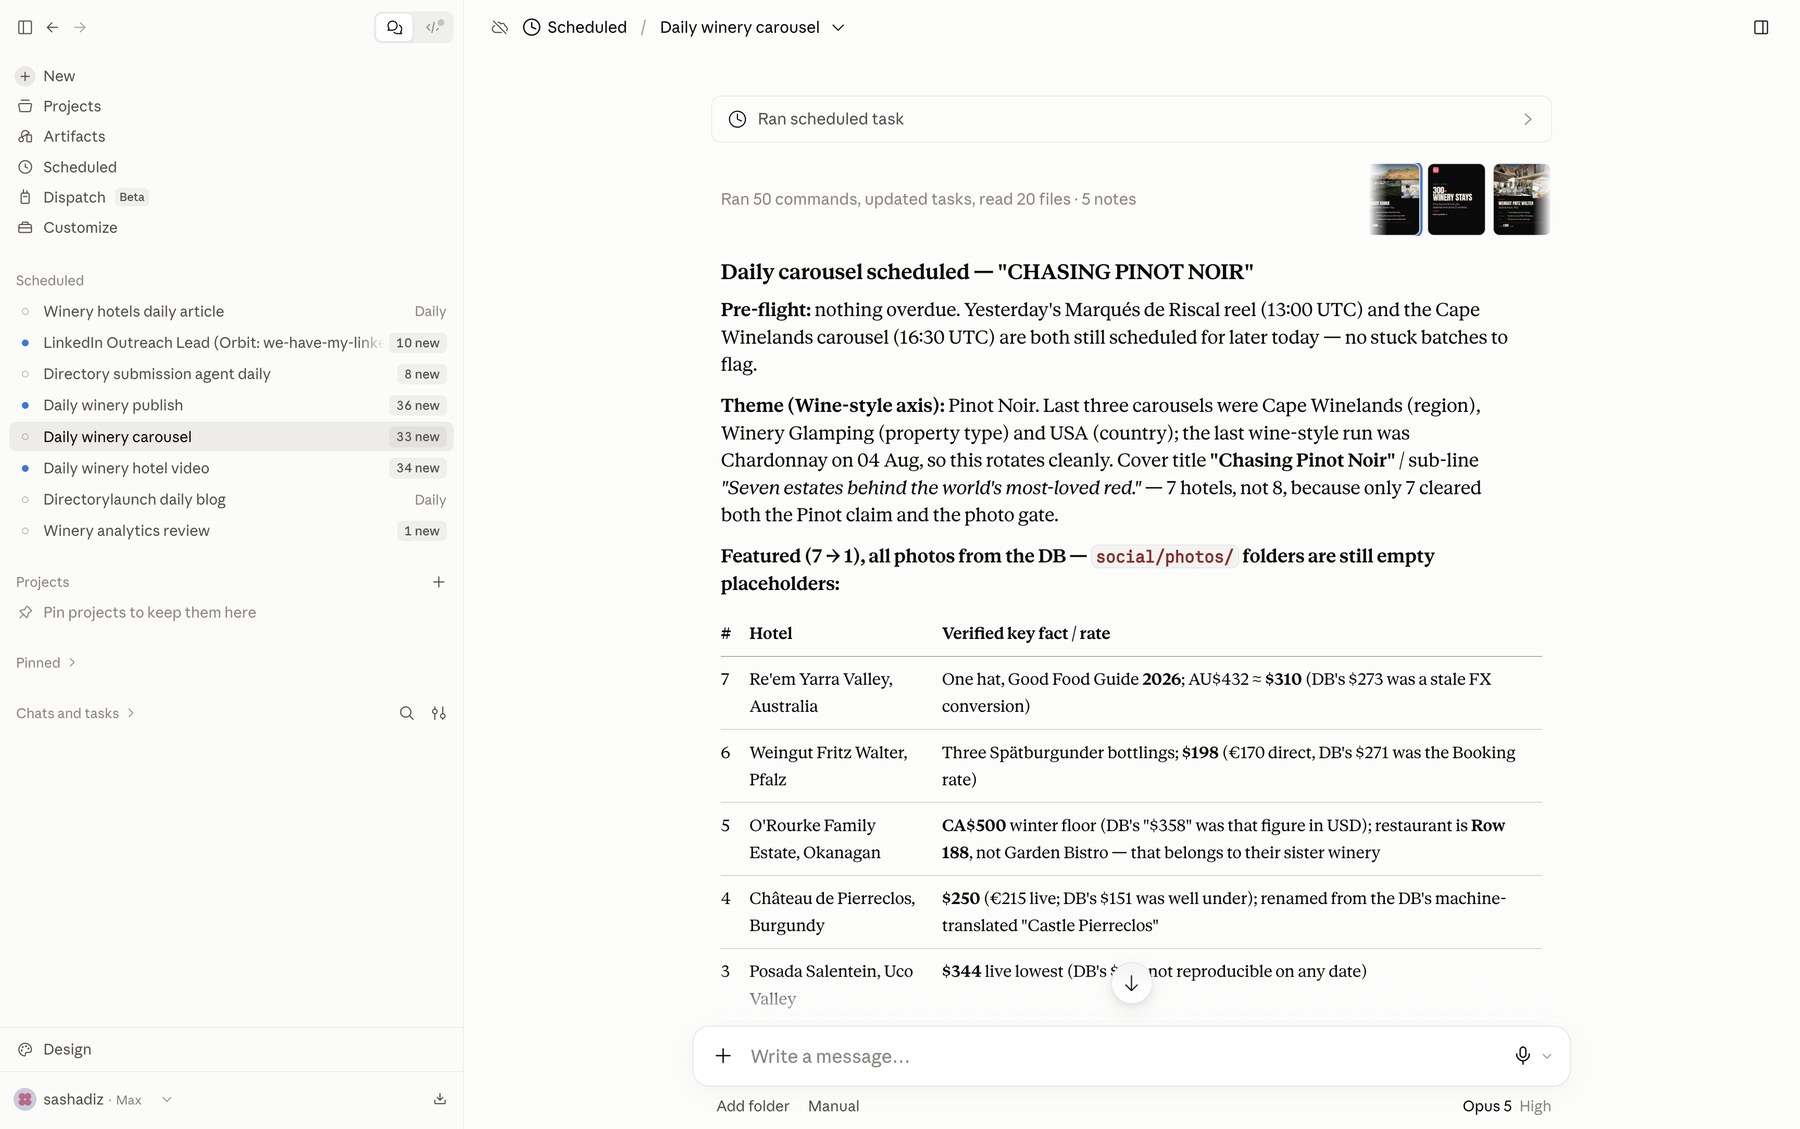1800x1129 pixels.
Task: Toggle the left sidebar panel icon
Action: (x=25, y=27)
